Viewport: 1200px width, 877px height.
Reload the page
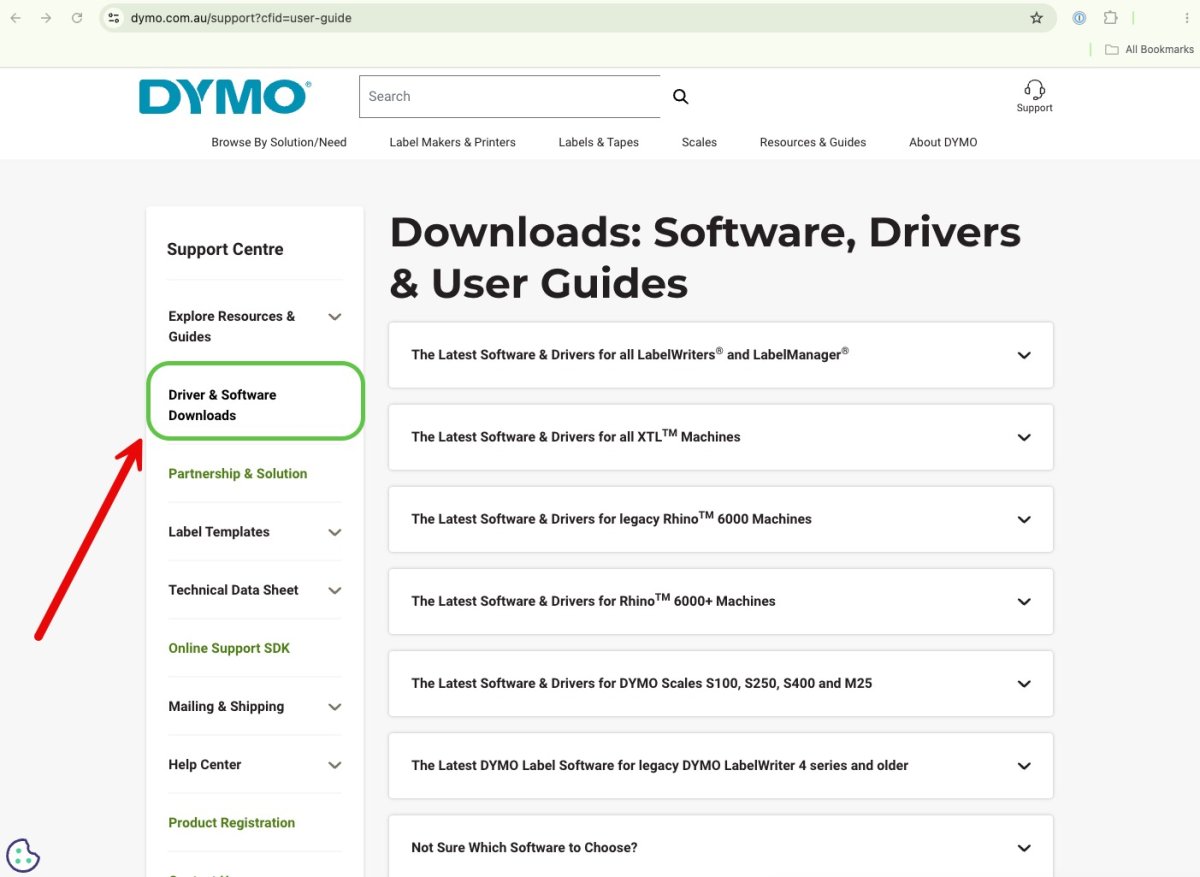click(x=77, y=18)
